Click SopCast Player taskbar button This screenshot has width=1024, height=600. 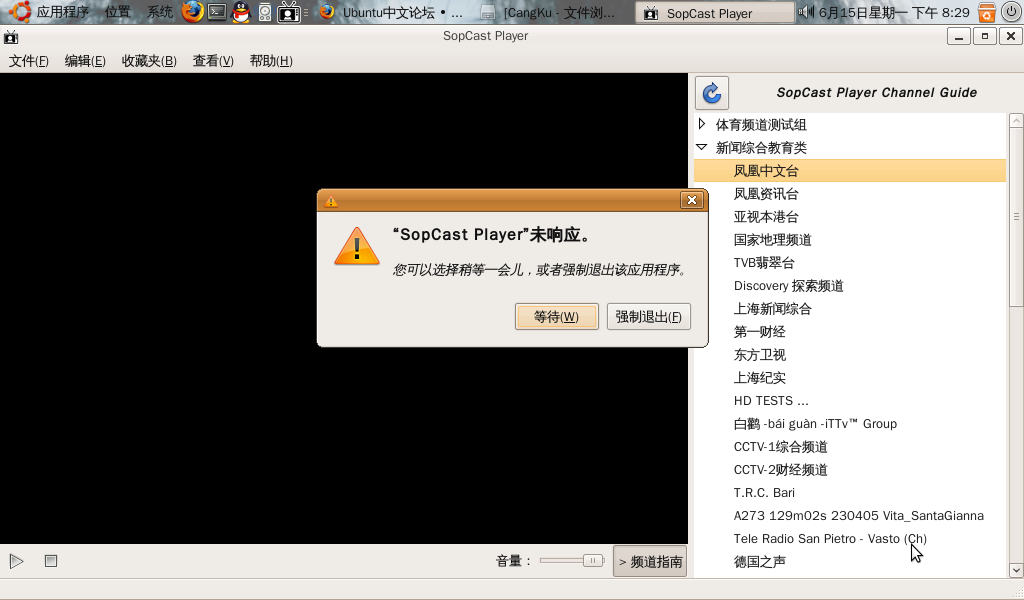(715, 12)
